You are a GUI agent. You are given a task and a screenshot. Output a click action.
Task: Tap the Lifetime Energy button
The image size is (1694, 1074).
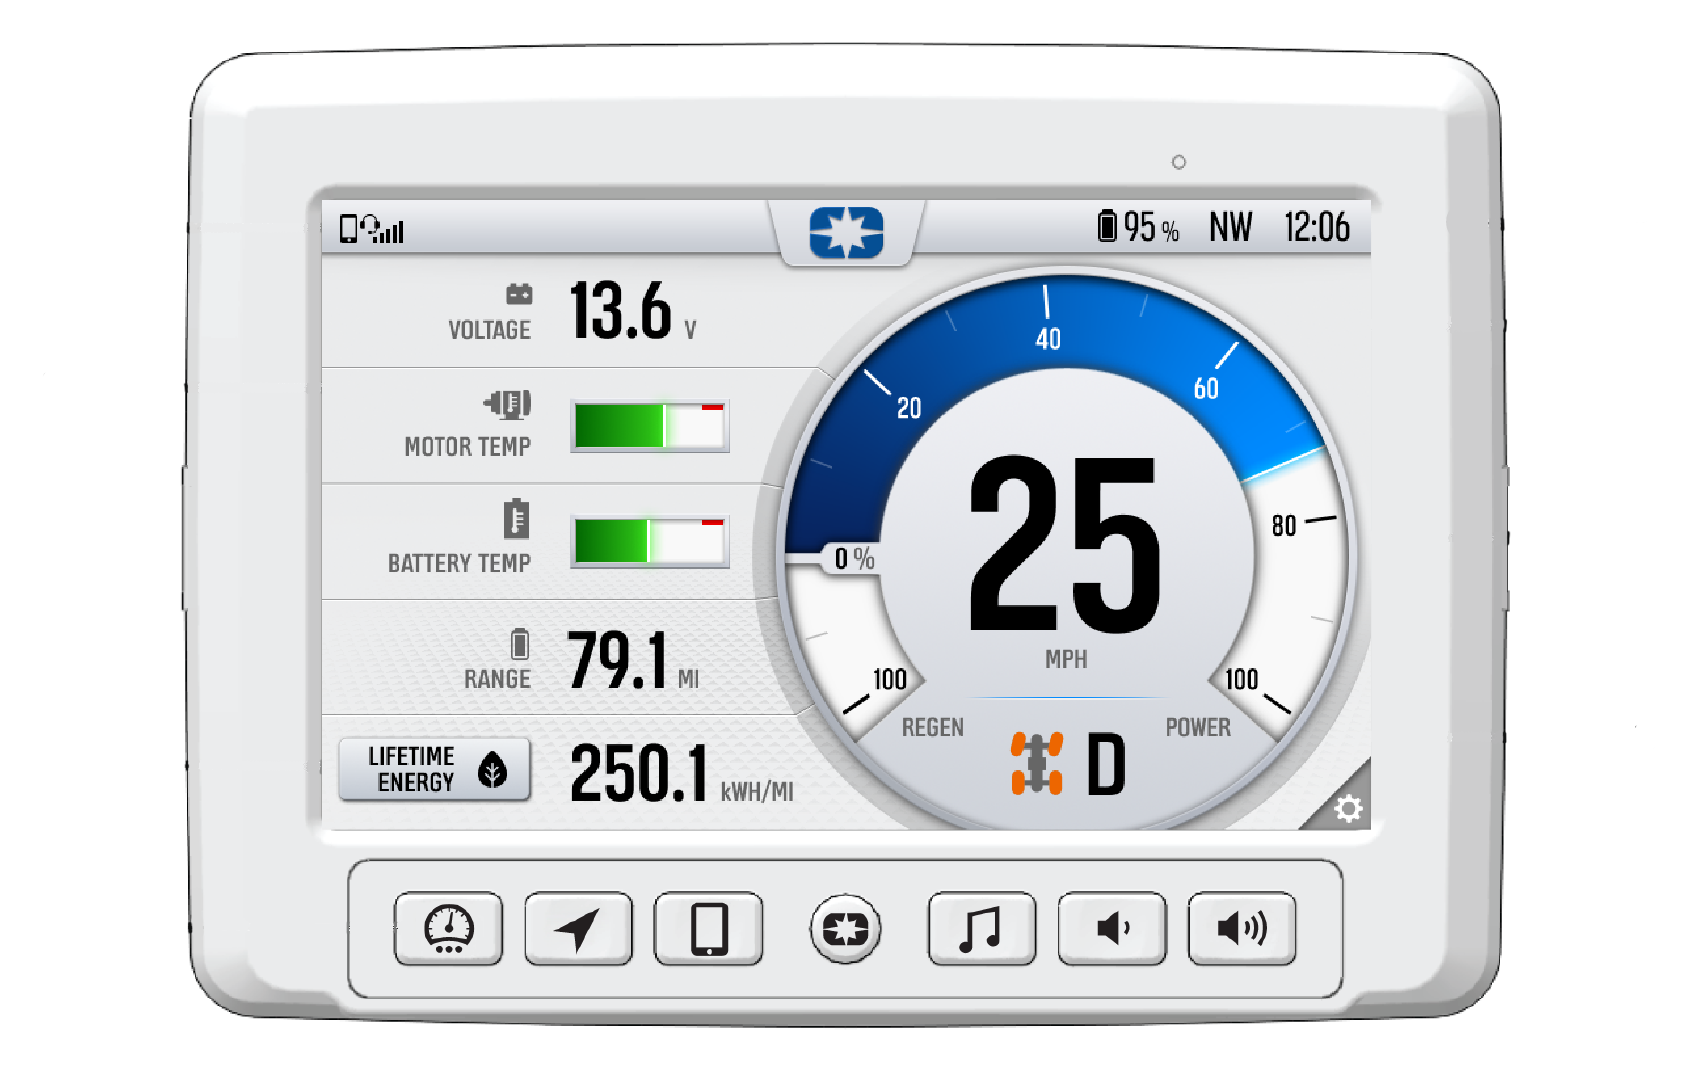[x=435, y=769]
